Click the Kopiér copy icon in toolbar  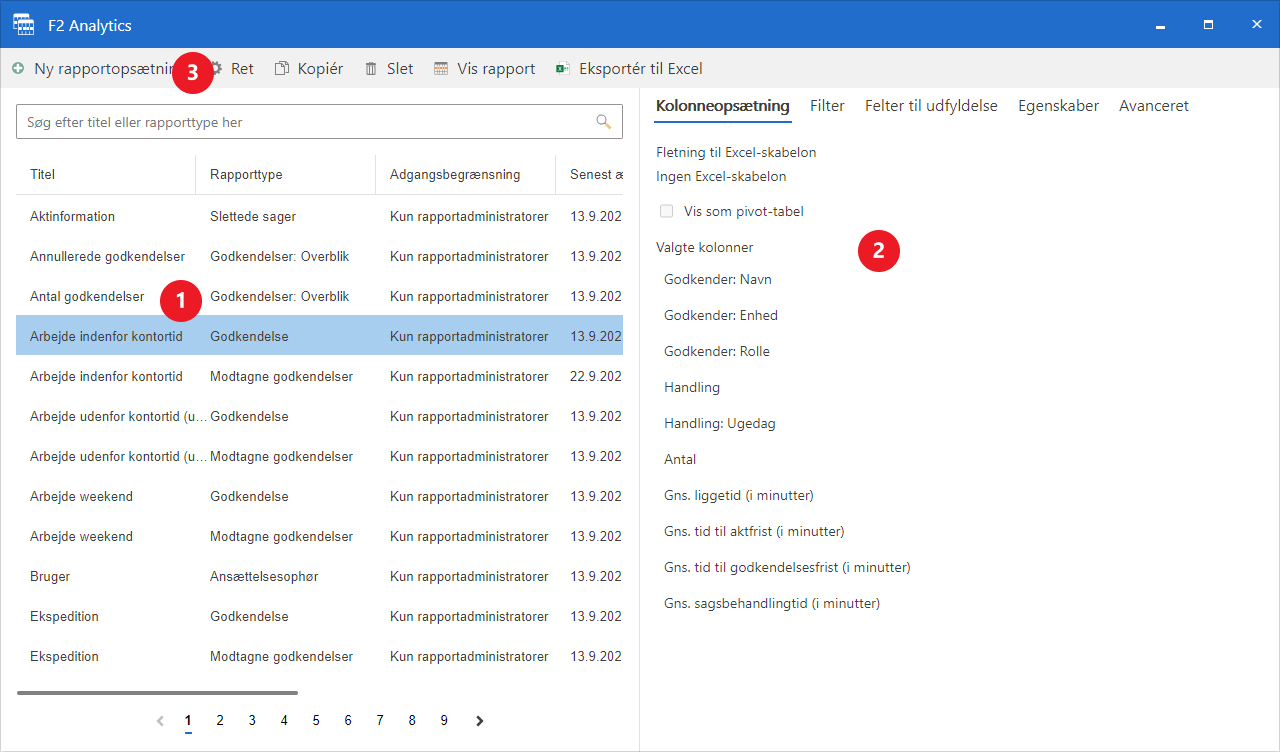click(x=282, y=69)
